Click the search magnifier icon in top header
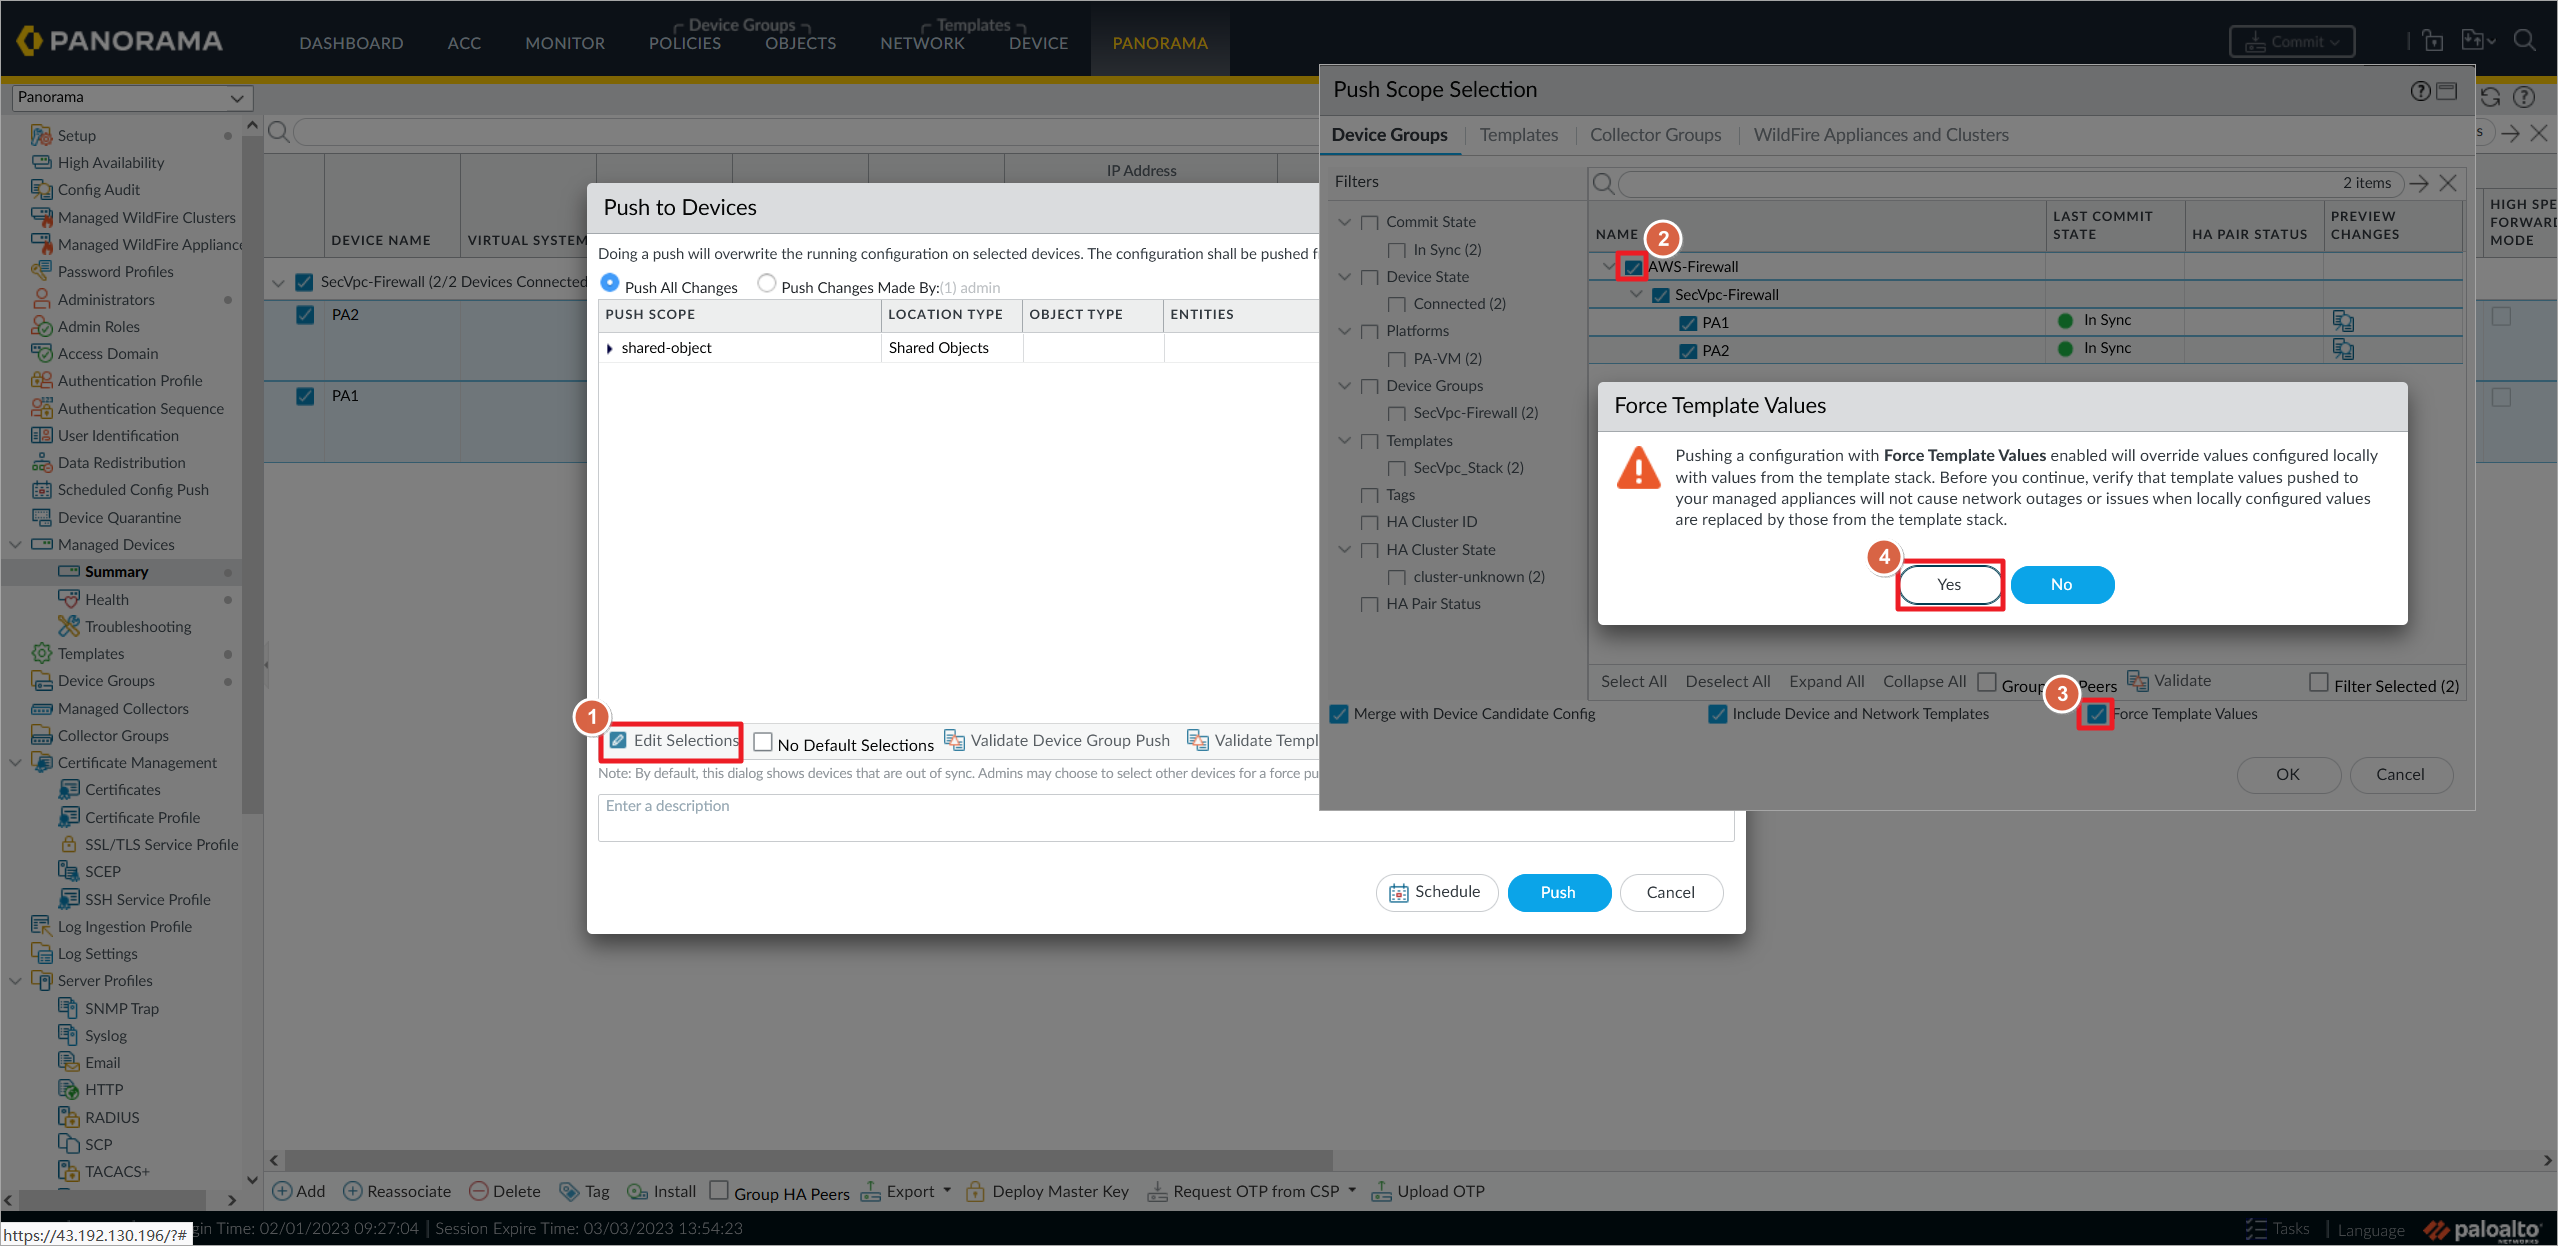 tap(2524, 41)
